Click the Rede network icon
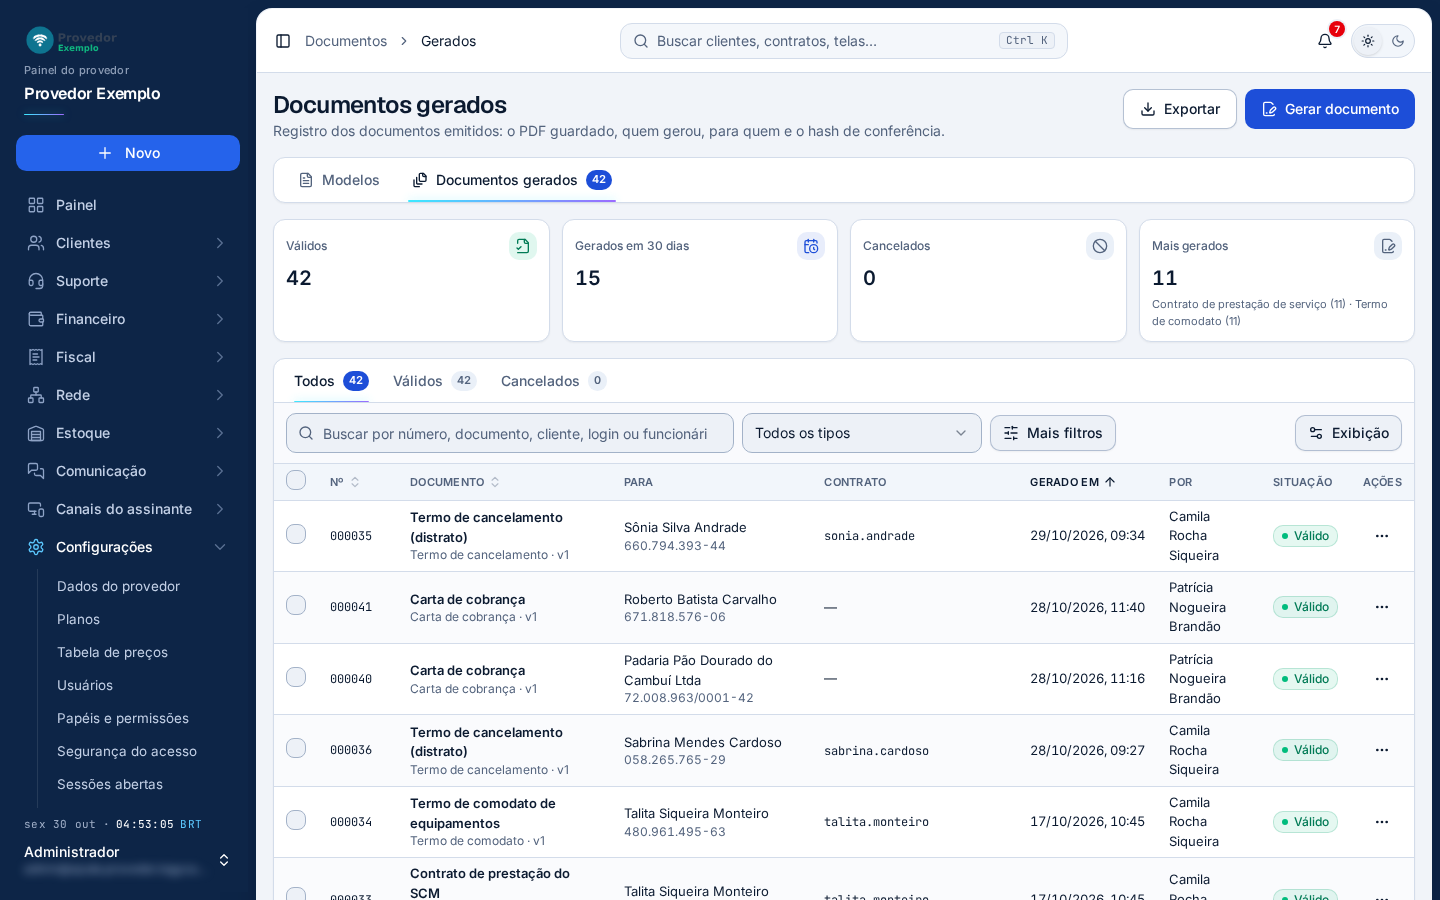Image resolution: width=1440 pixels, height=900 pixels. 36,395
